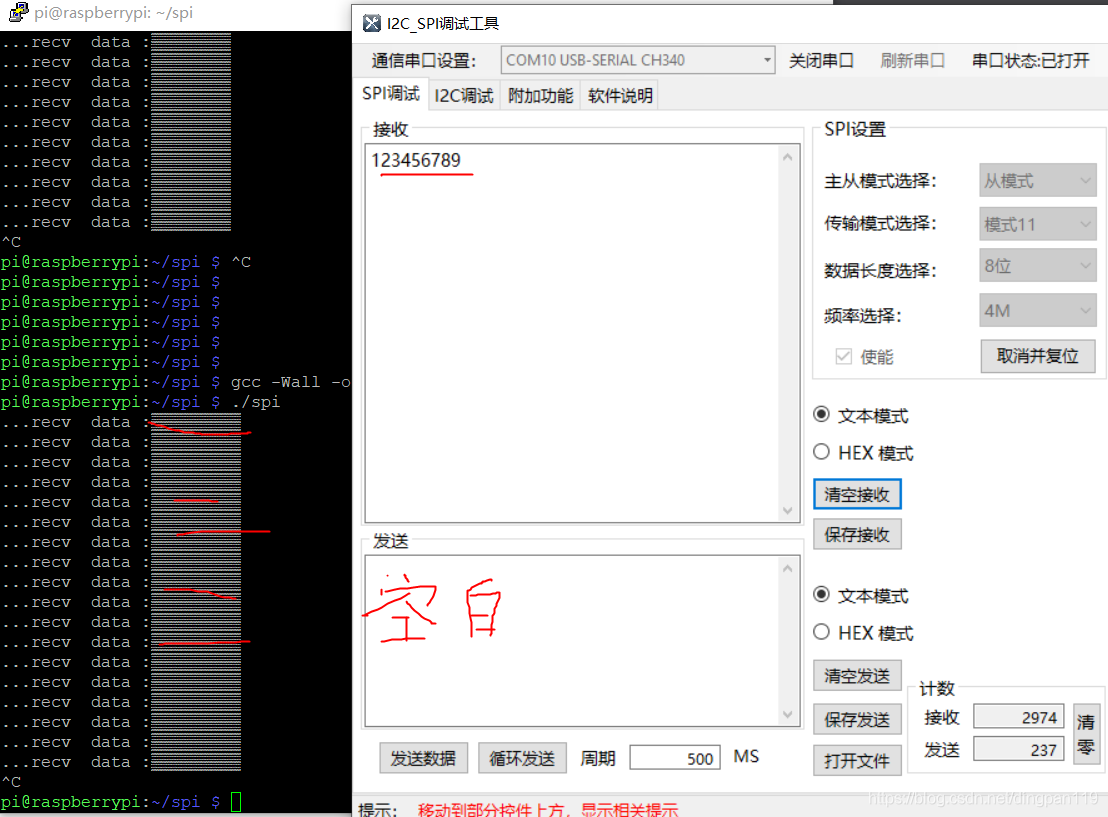Switch to the 软件说明 tab
The image size is (1108, 817).
[x=618, y=94]
